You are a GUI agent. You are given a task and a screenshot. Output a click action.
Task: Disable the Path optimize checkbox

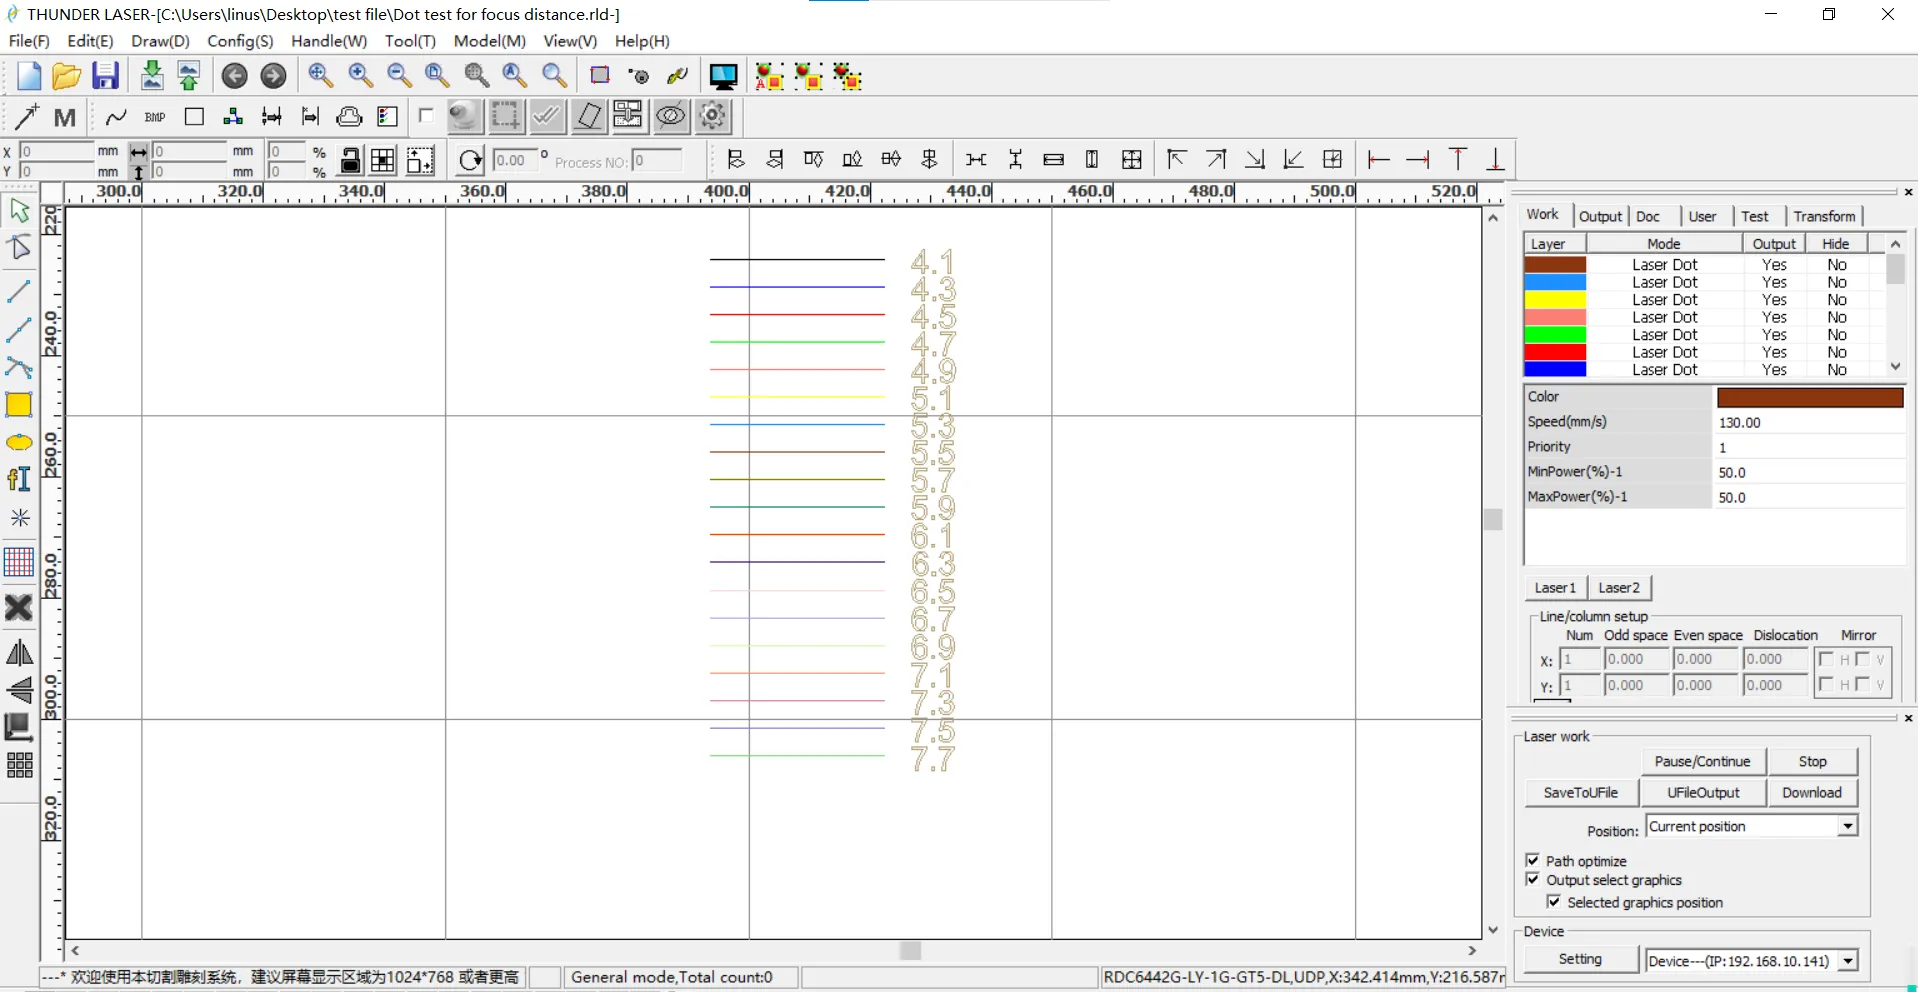coord(1533,860)
